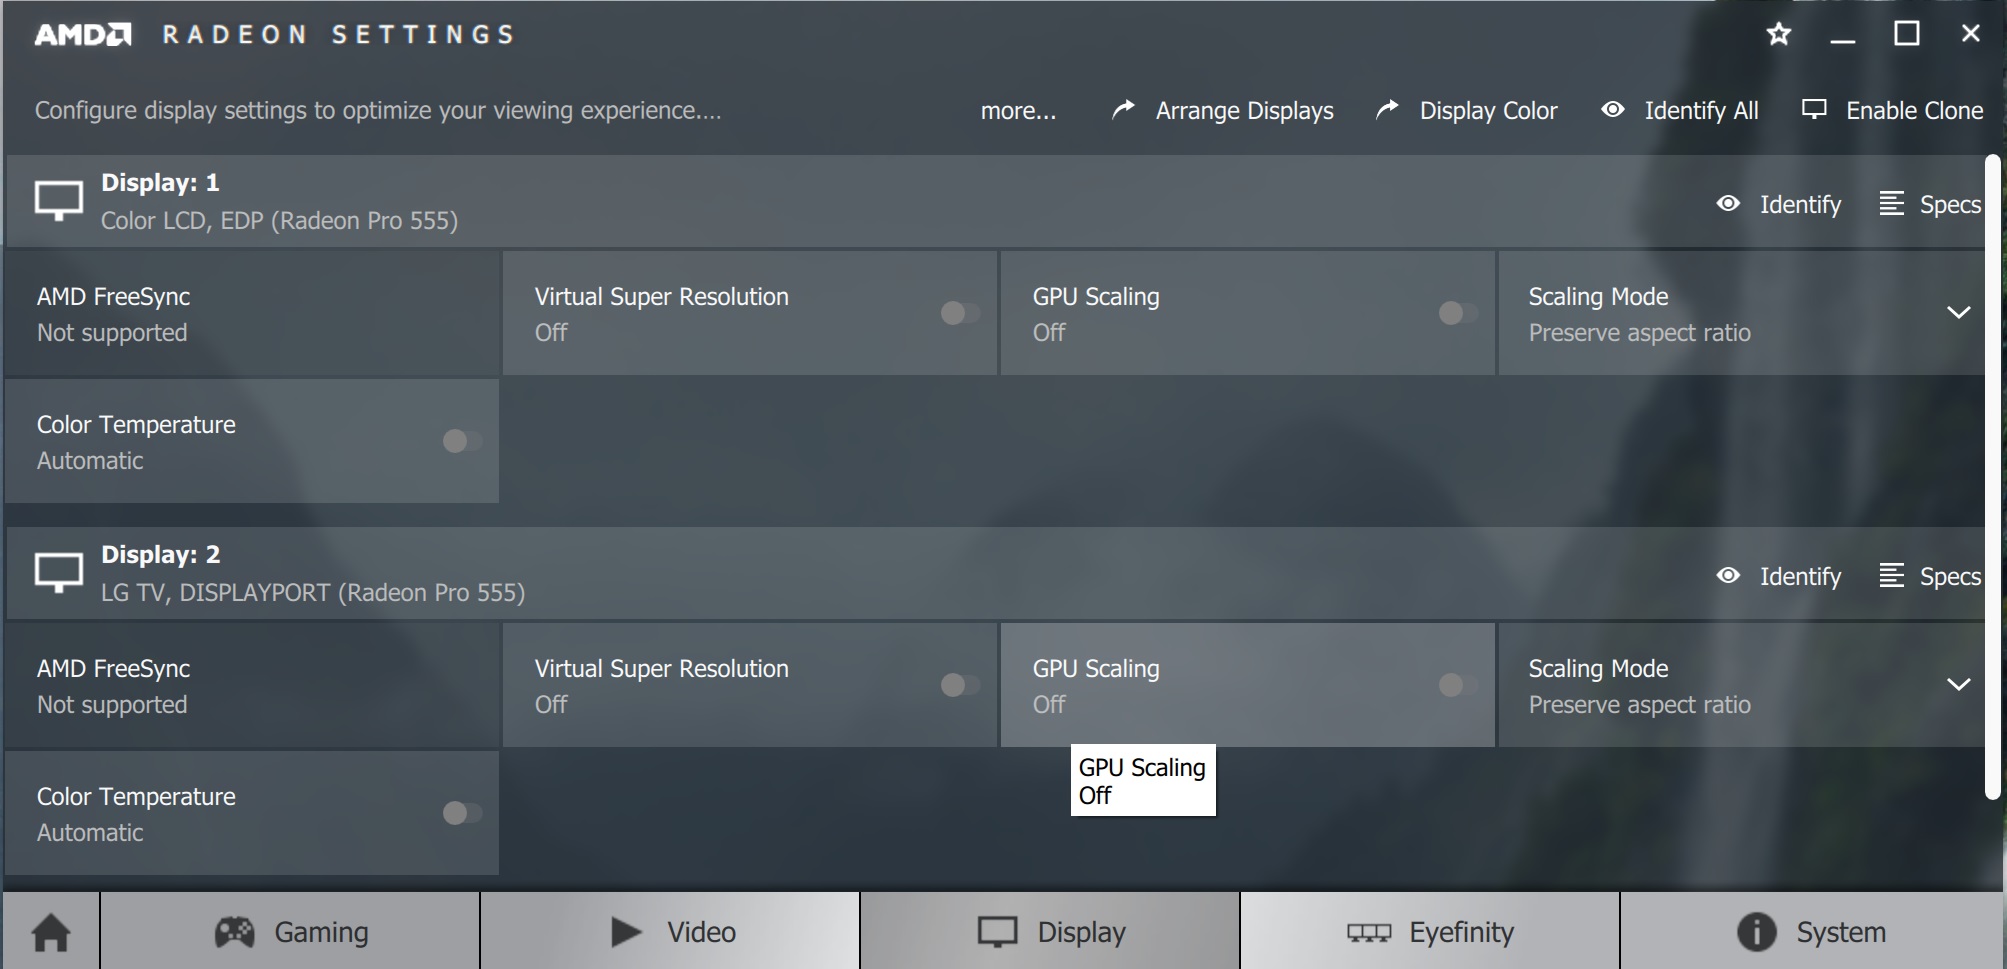Enable GPU Scaling on Display 2
The image size is (2007, 969).
[x=1457, y=685]
